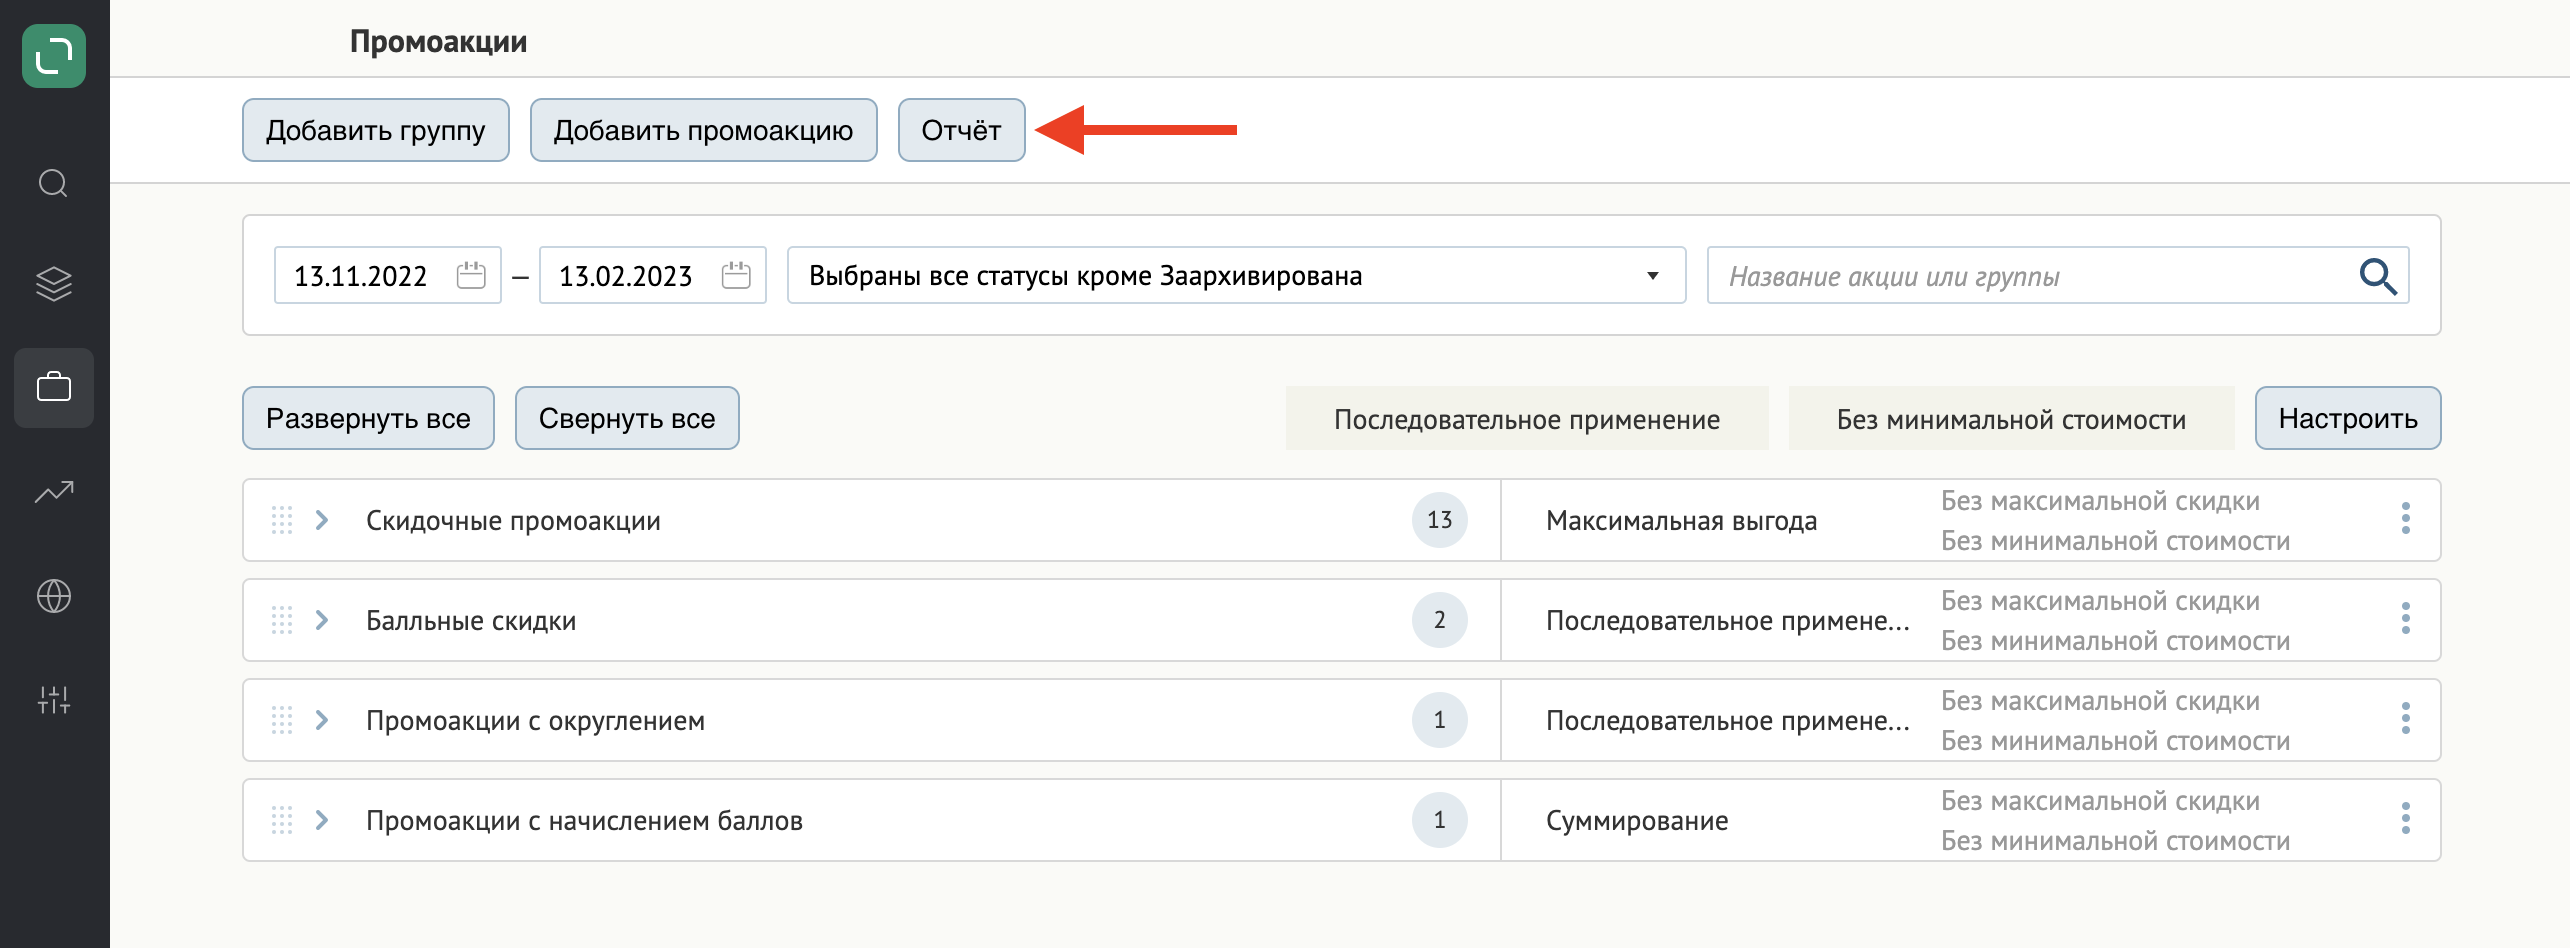Click the Без минимальной стоимости header label
The image size is (2570, 948).
2011,419
